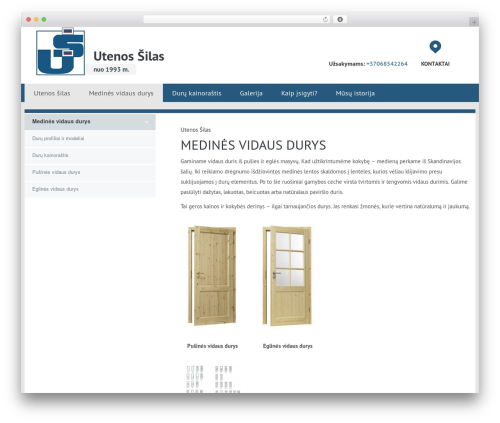Click the left door models thumbnail

point(195,379)
